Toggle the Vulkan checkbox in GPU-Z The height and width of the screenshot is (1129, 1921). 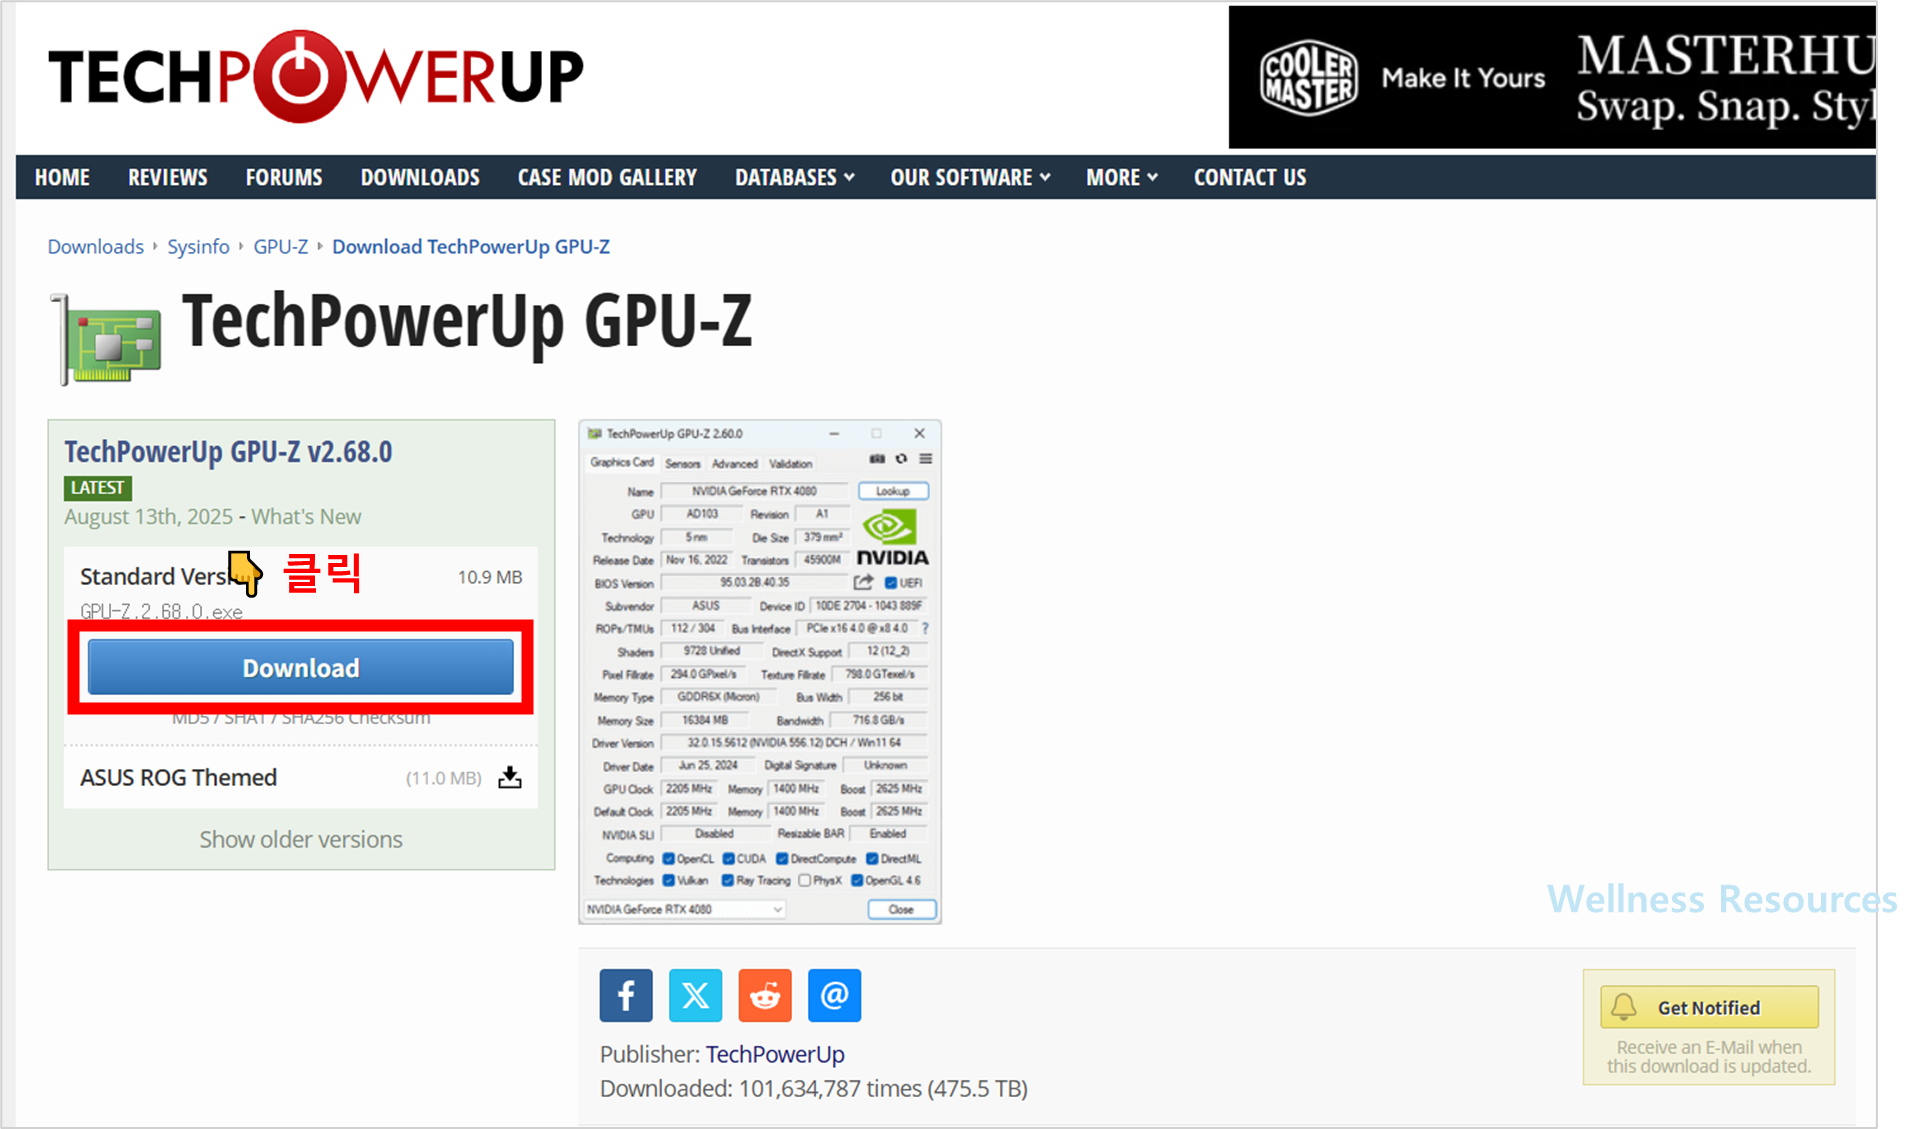click(x=668, y=881)
